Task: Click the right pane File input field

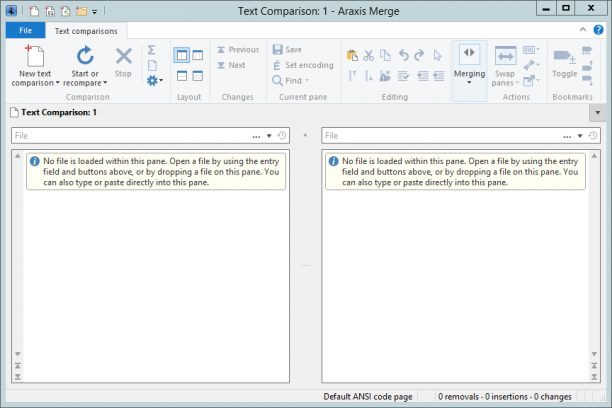Action: [442, 136]
